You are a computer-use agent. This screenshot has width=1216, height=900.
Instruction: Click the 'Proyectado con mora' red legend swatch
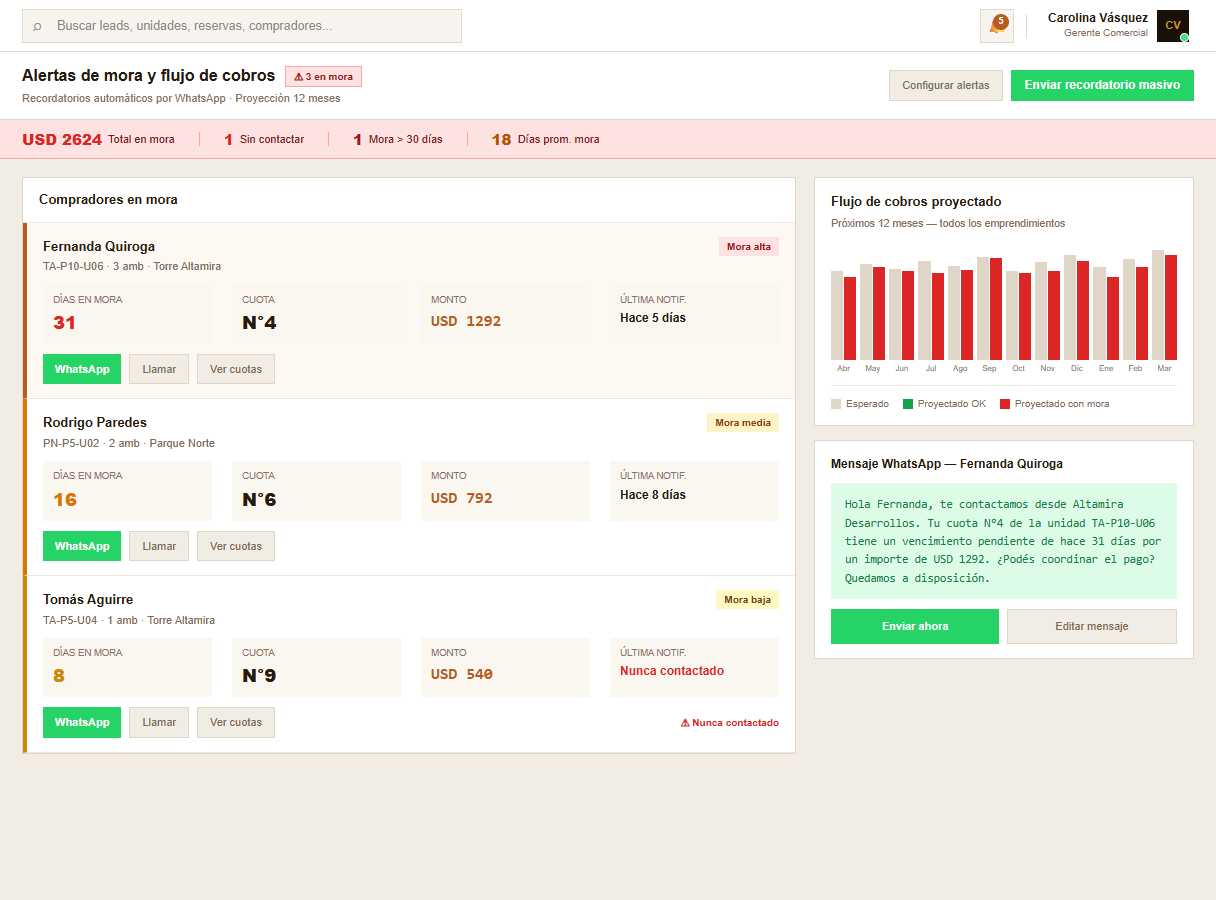[x=1005, y=404]
